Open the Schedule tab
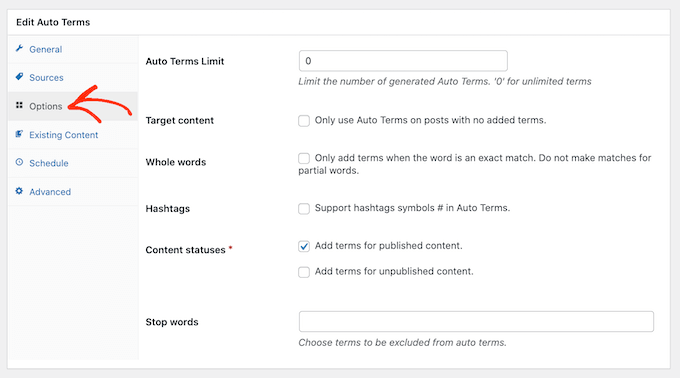The image size is (680, 378). 73,163
